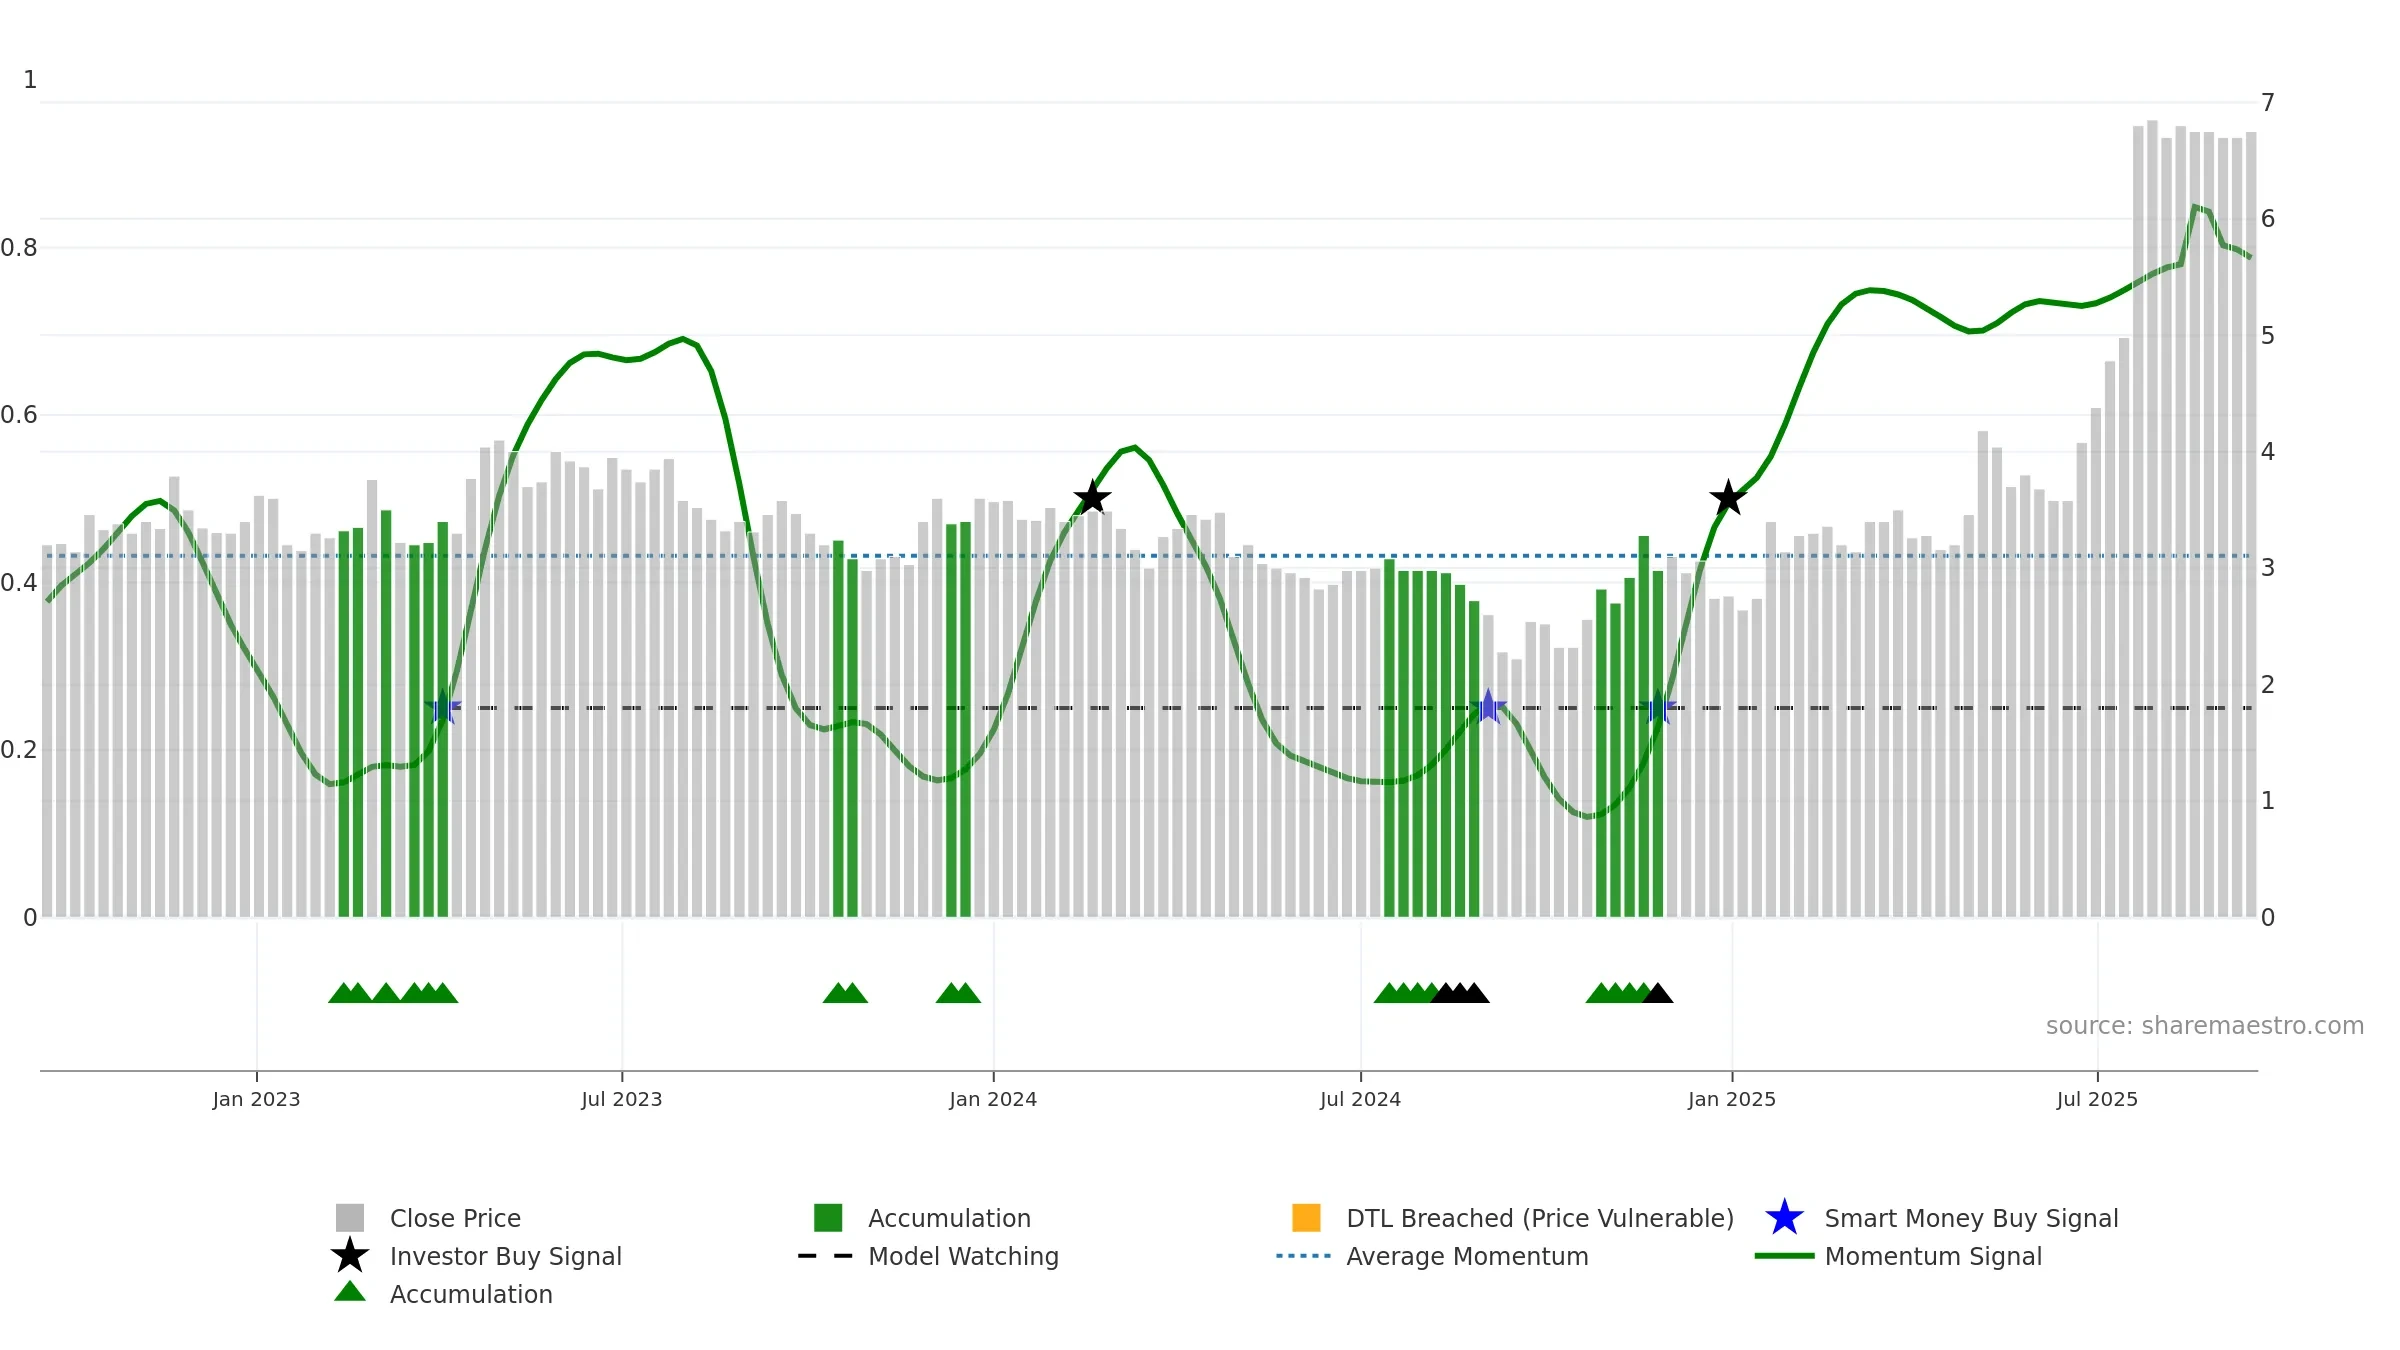This screenshot has width=2400, height=1350.
Task: Click the Jul 2025 axis label
Action: click(x=2097, y=1099)
